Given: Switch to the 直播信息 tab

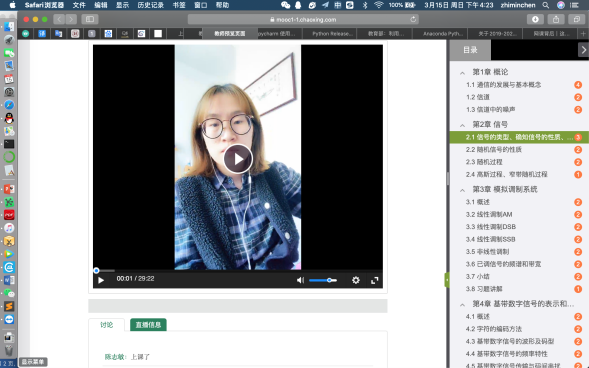Looking at the screenshot, I should 148,325.
